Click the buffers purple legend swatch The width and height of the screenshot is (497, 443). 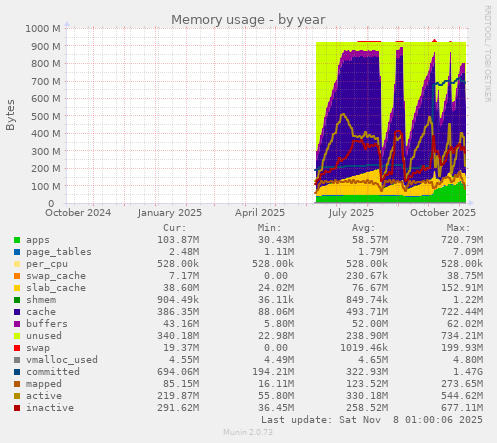(17, 324)
